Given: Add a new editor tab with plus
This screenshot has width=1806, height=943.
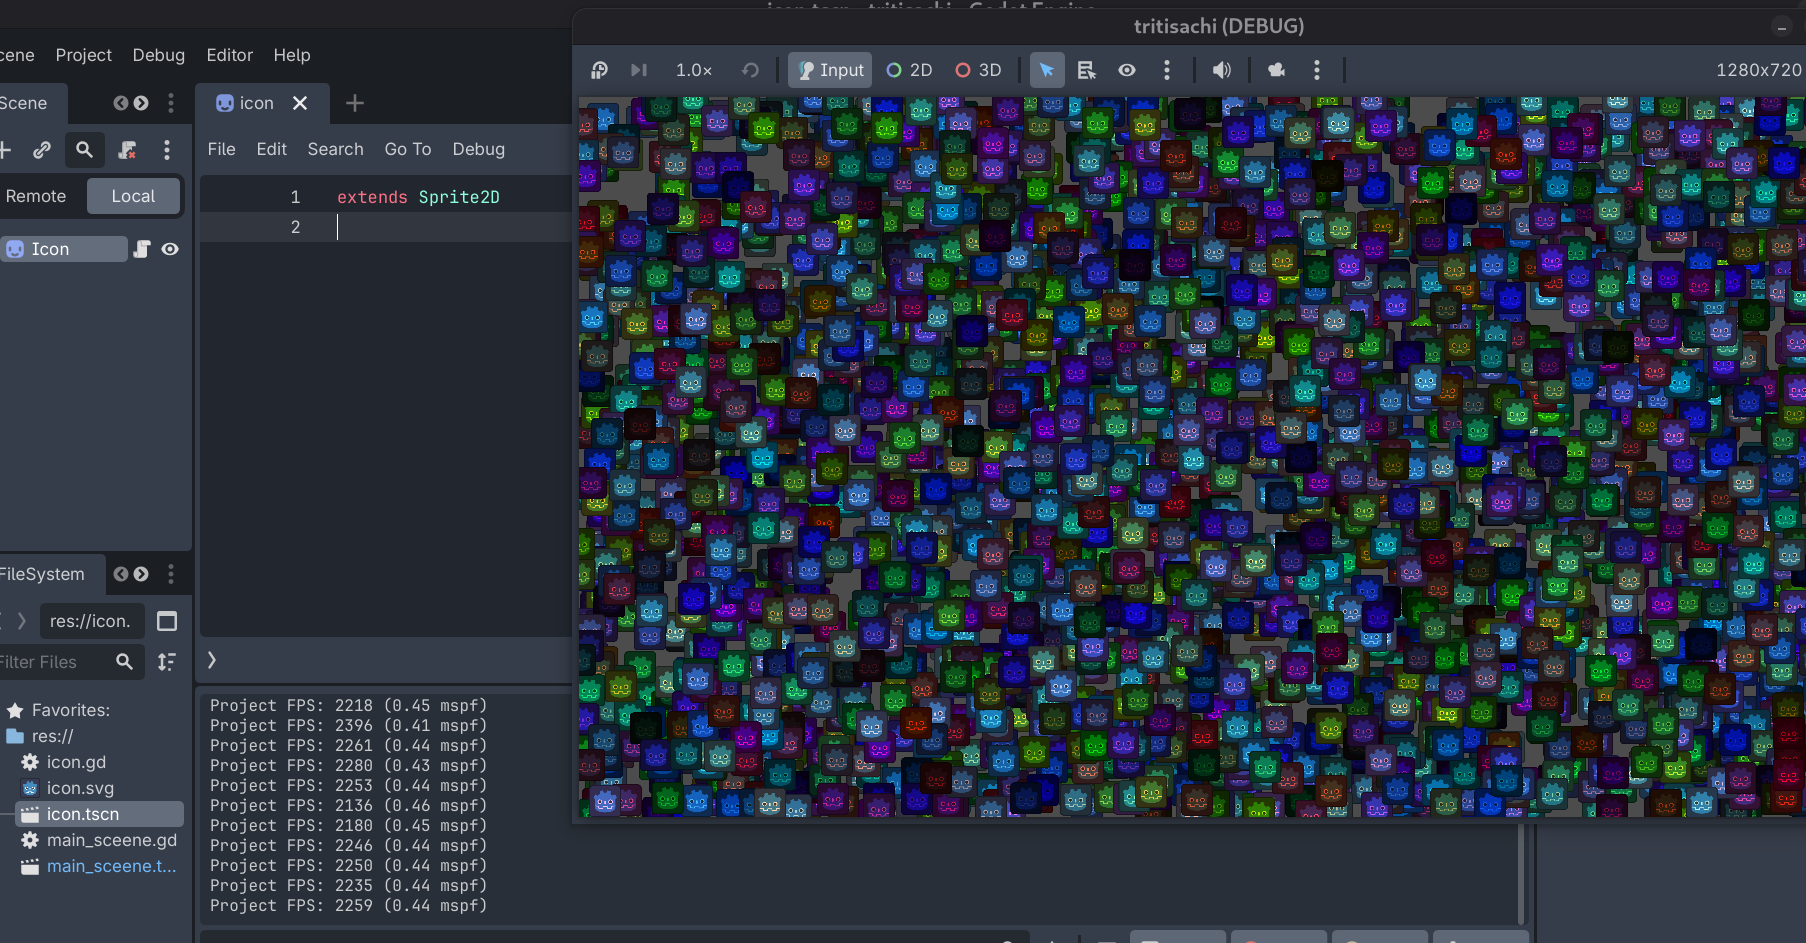Looking at the screenshot, I should pos(355,103).
